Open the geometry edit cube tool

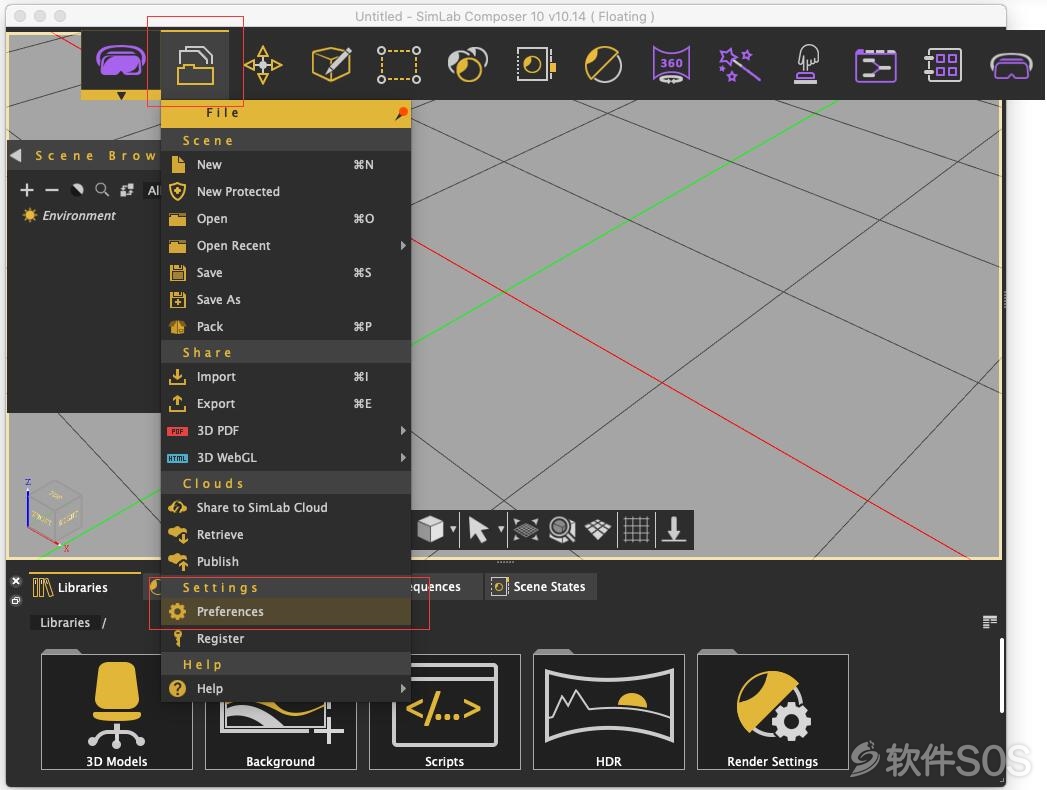(x=331, y=64)
